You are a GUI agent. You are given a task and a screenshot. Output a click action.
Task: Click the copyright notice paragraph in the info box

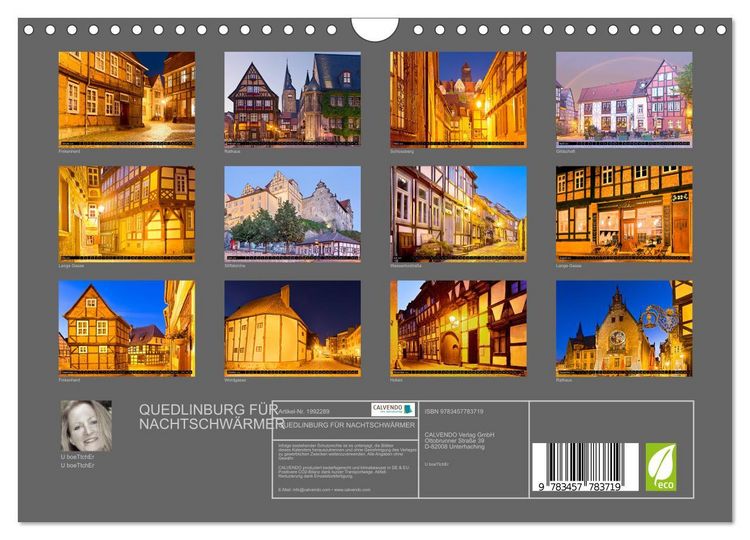pyautogui.click(x=347, y=452)
